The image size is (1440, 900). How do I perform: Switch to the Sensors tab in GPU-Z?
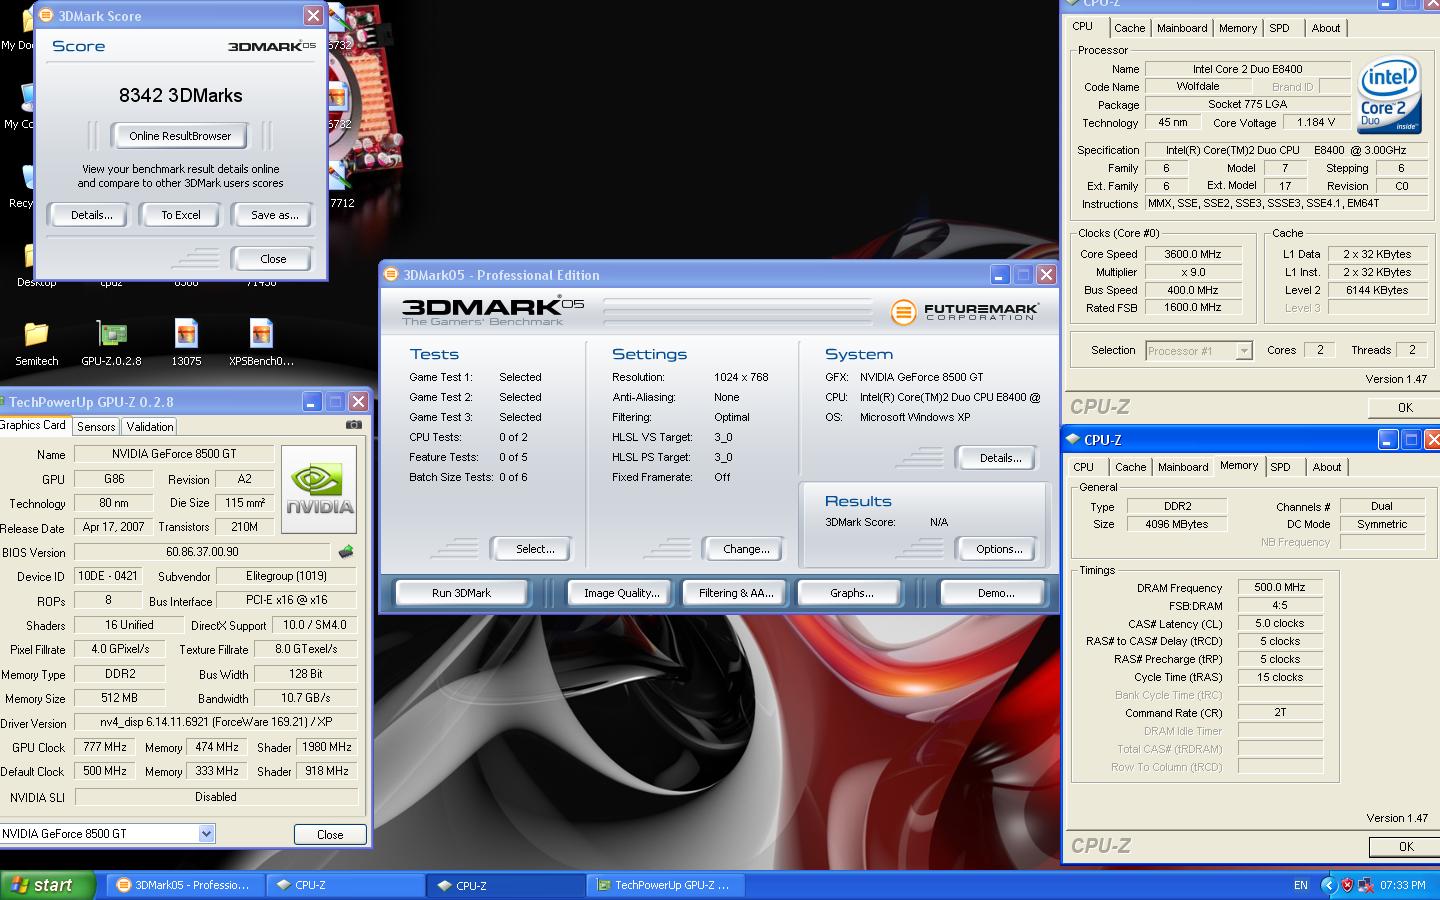tap(96, 427)
